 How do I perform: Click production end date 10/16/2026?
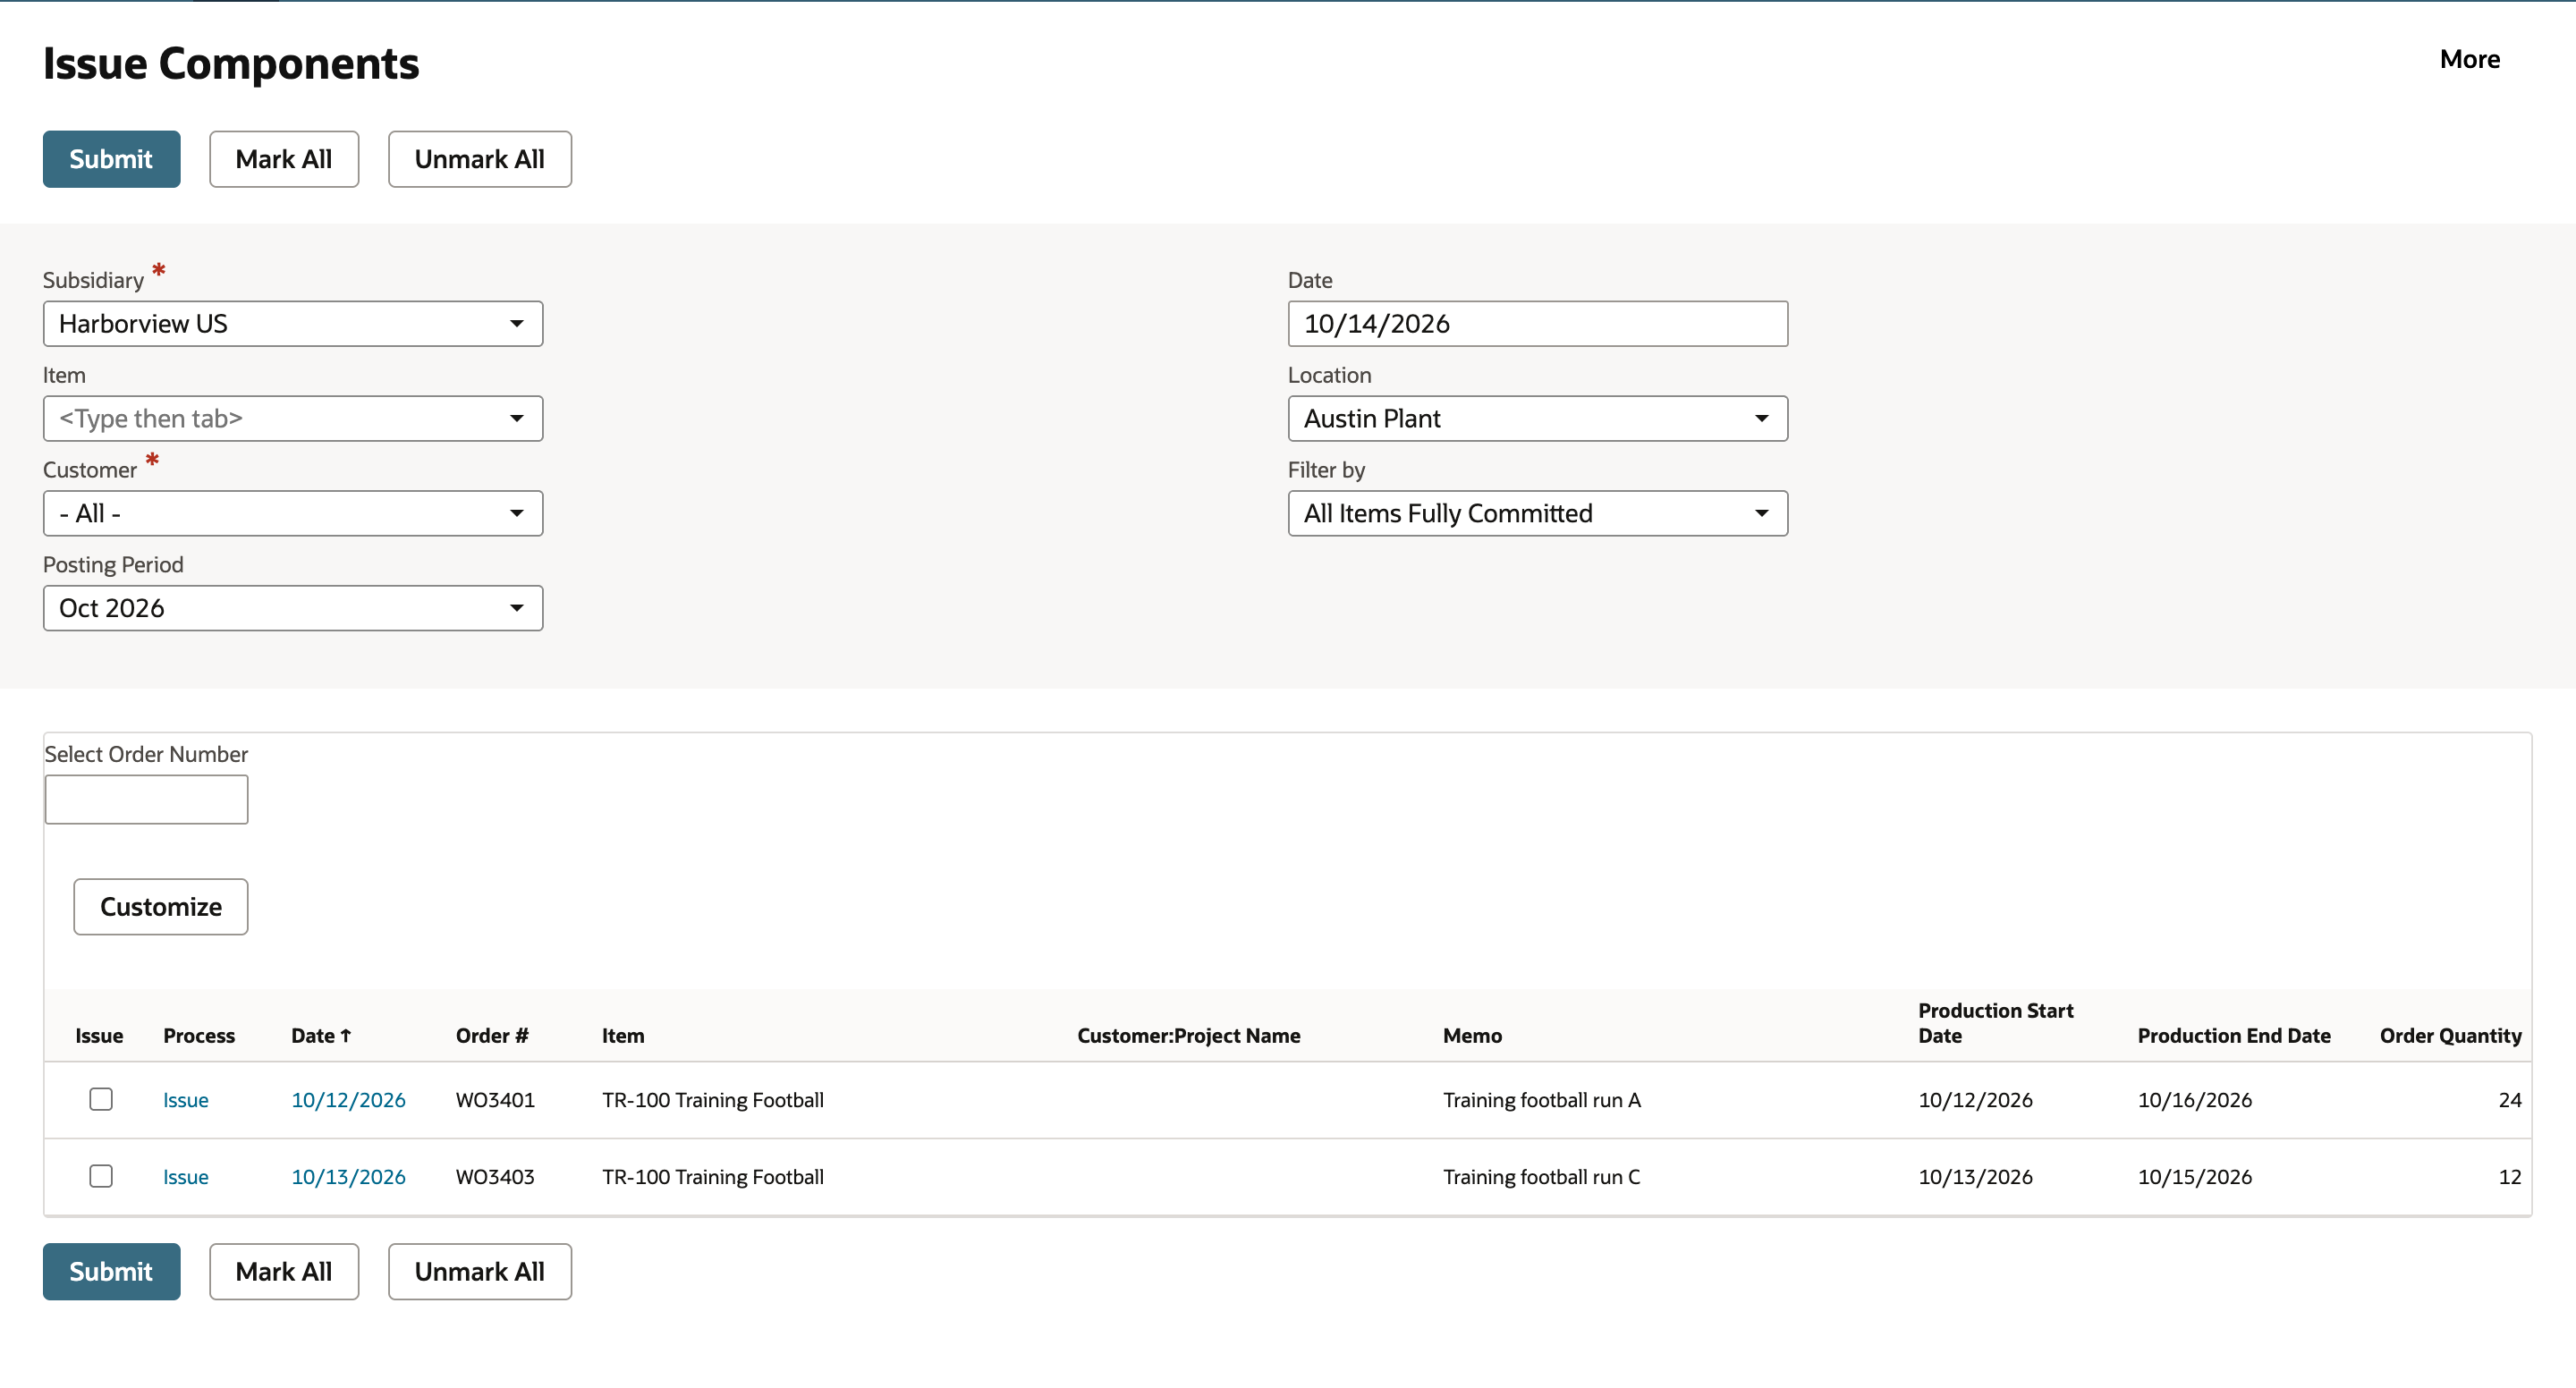click(2195, 1100)
